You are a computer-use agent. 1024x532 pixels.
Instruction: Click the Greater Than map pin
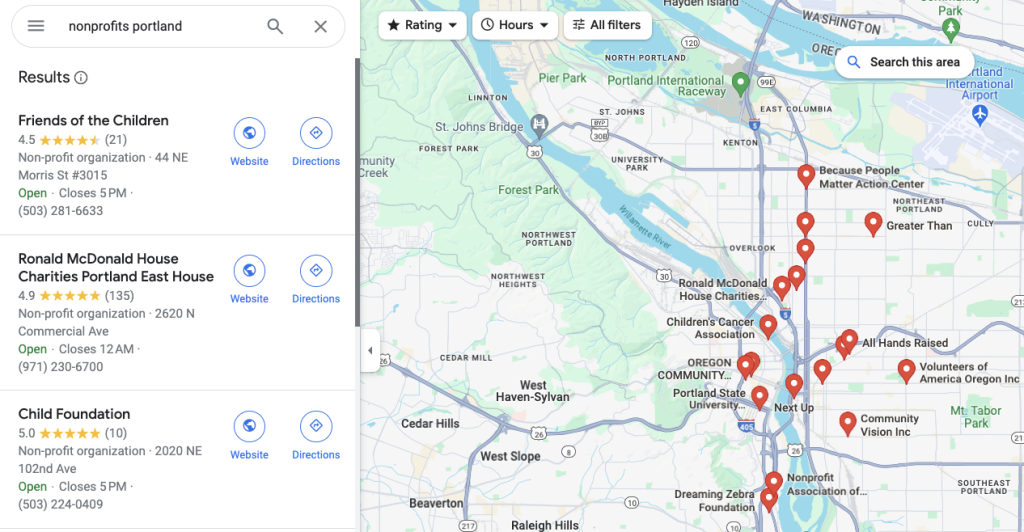(873, 223)
